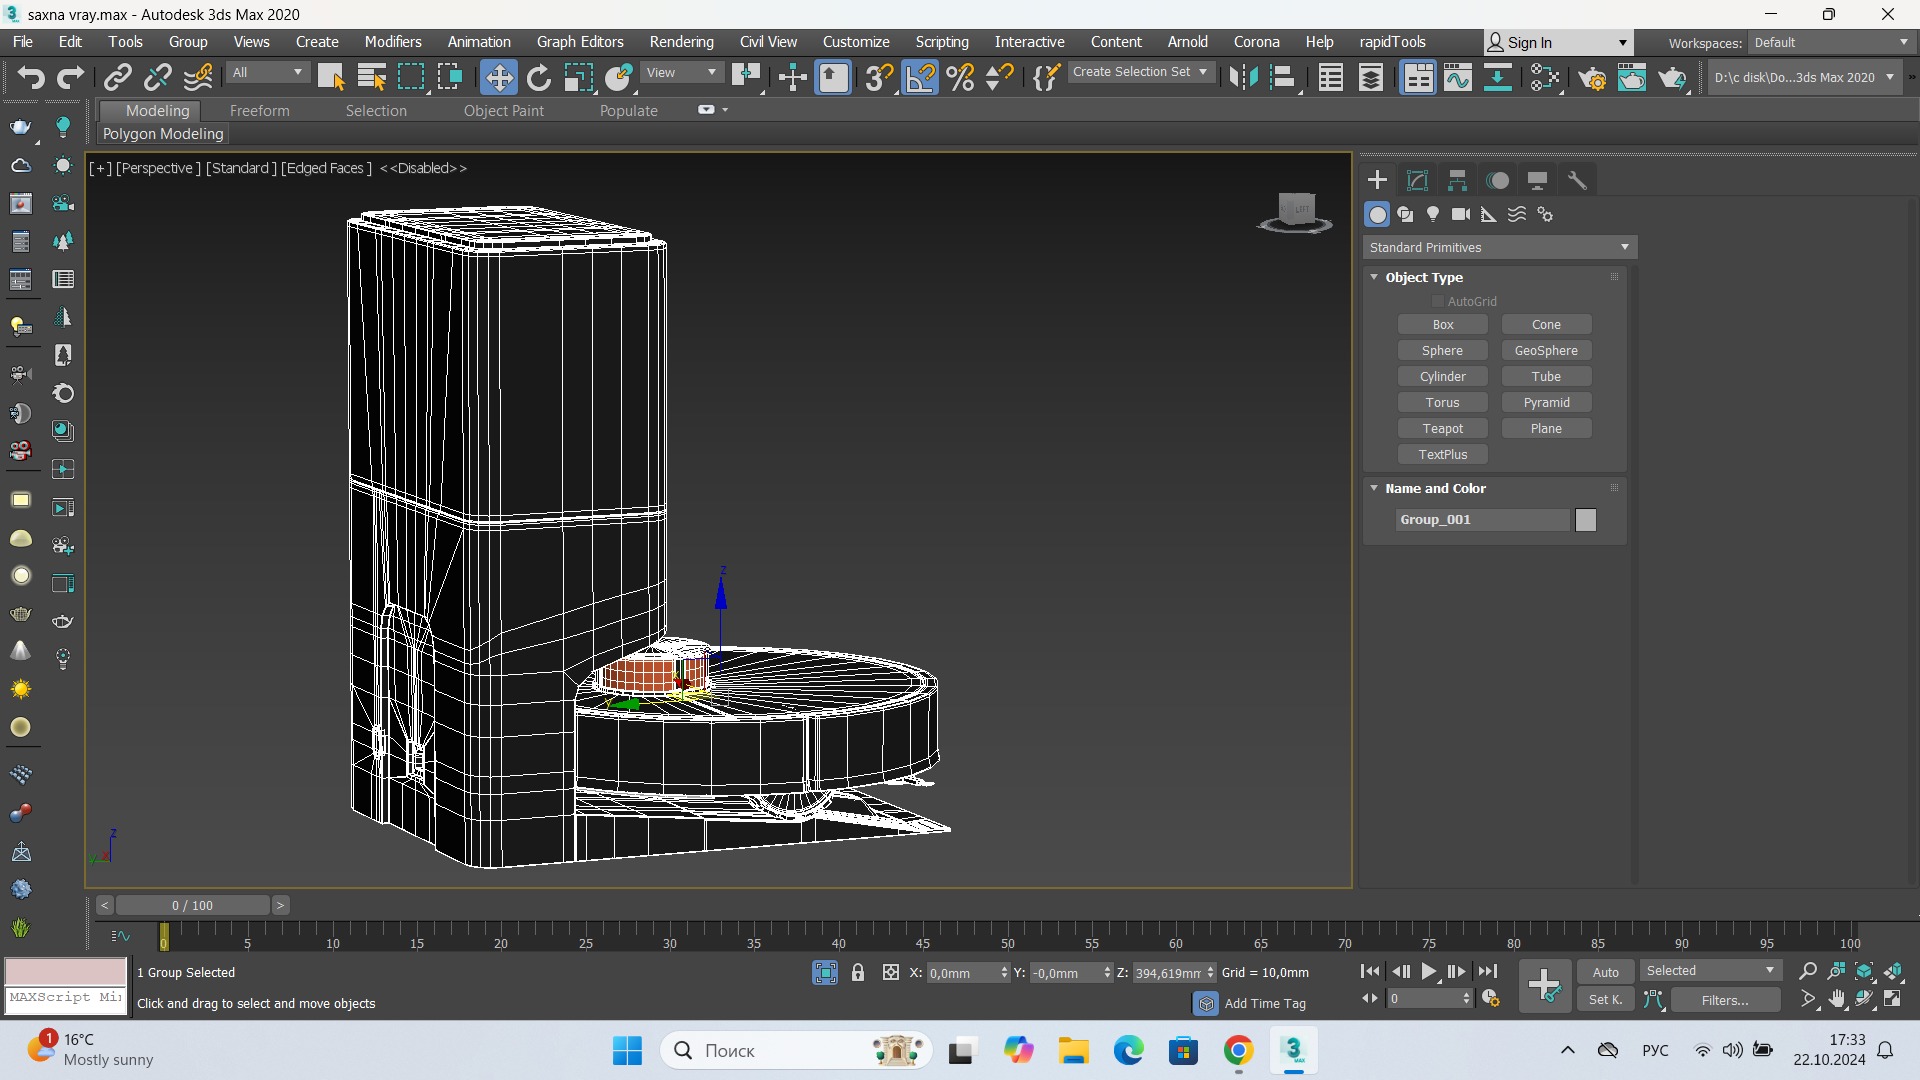Open the Utilities wrench panel
The height and width of the screenshot is (1080, 1920).
[1577, 180]
